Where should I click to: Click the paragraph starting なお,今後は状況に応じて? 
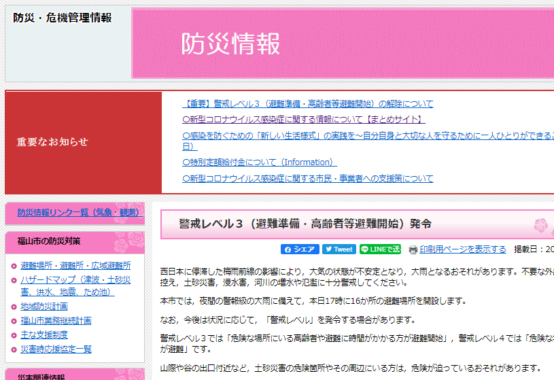coord(287,320)
